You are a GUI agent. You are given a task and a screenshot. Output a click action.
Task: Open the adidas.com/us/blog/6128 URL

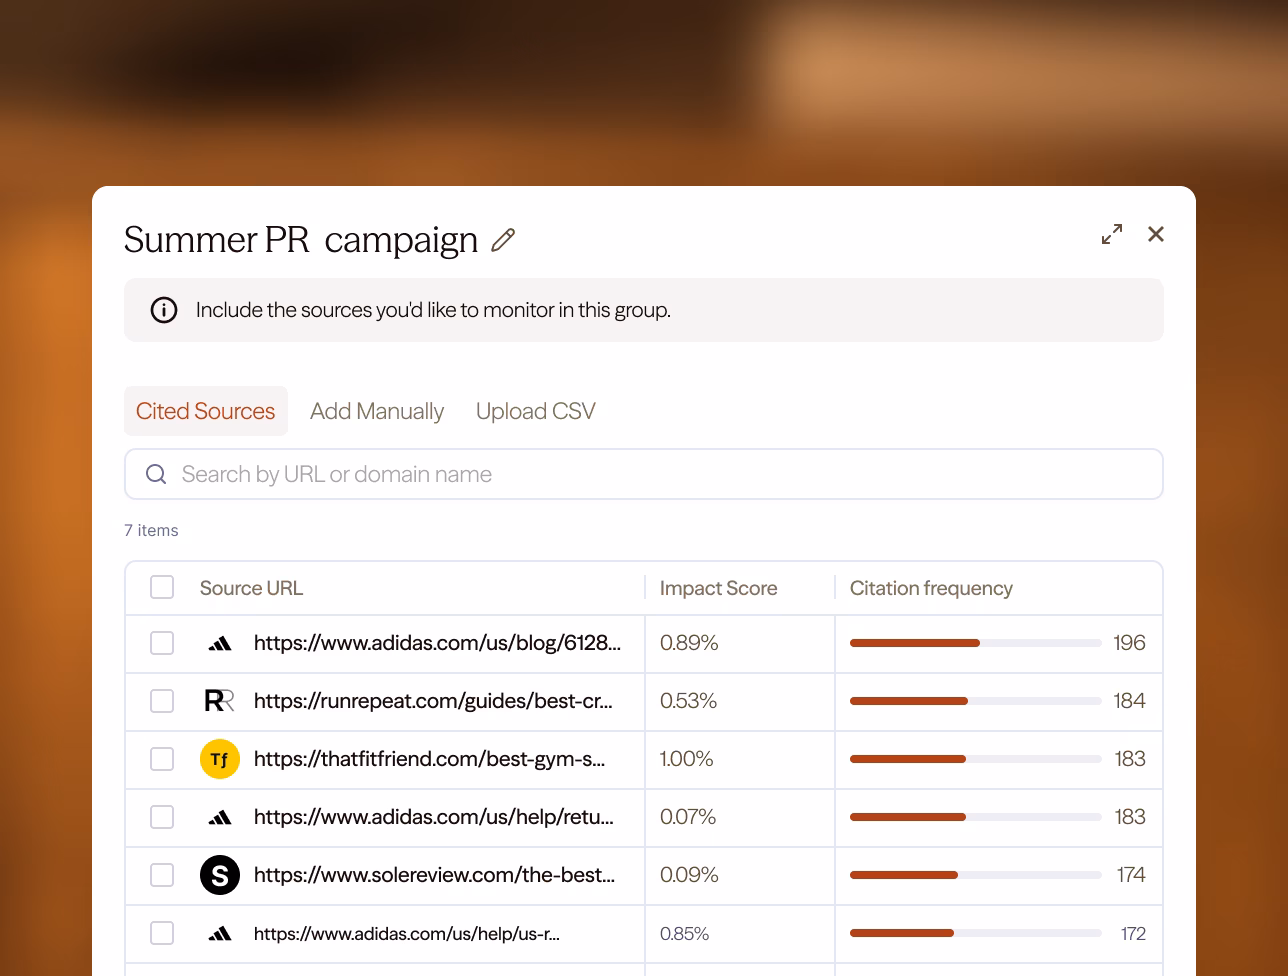pyautogui.click(x=437, y=643)
